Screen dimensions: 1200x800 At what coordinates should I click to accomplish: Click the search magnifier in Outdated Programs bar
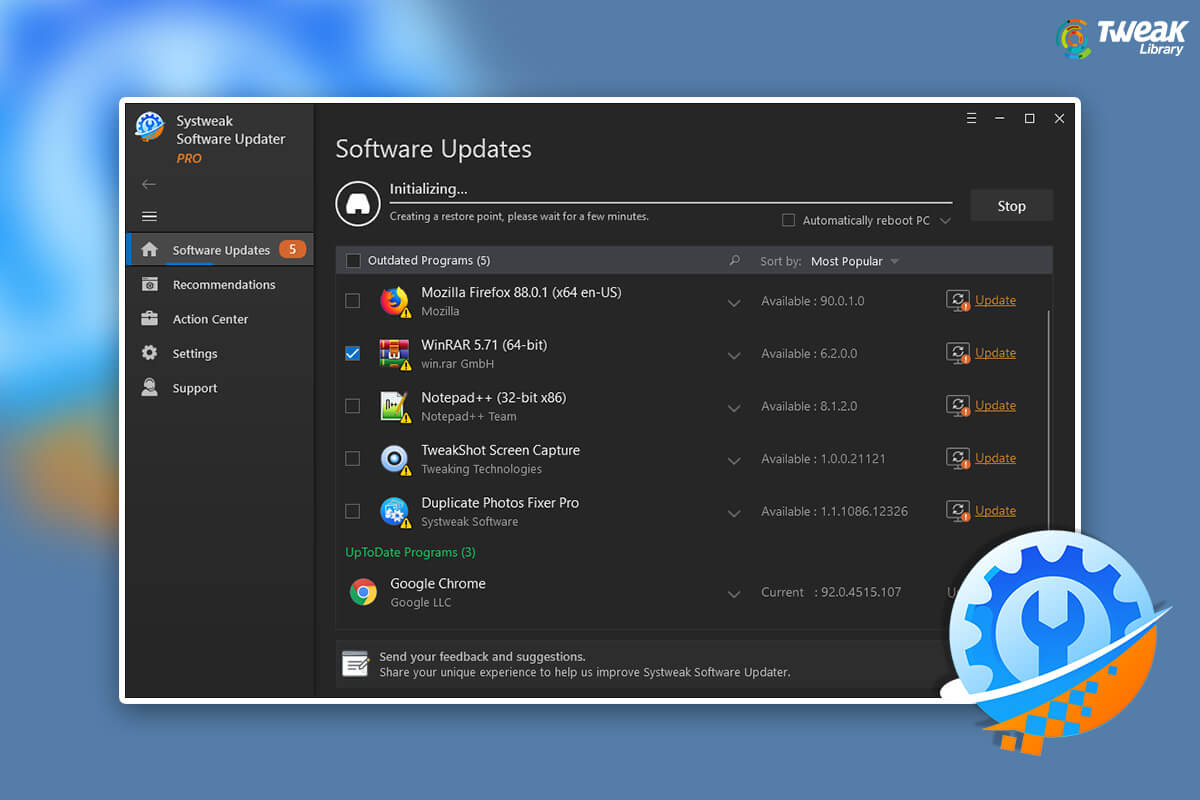point(735,261)
